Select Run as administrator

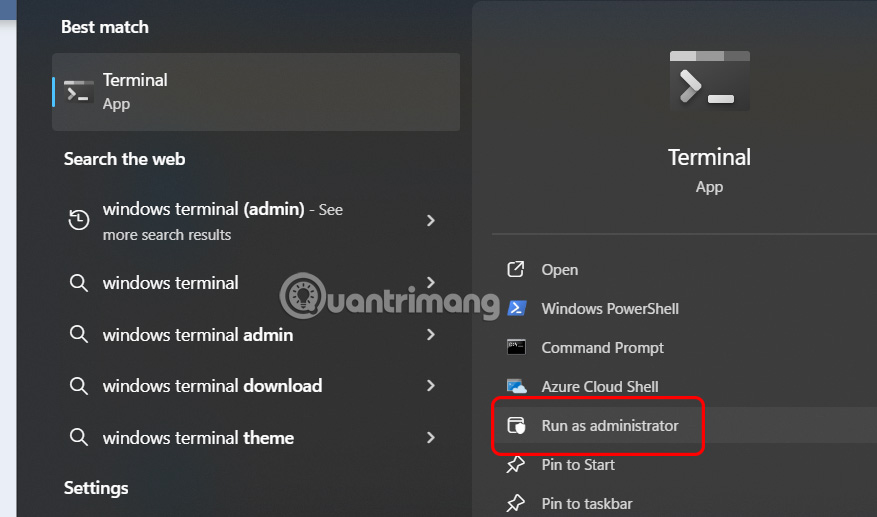[x=610, y=425]
